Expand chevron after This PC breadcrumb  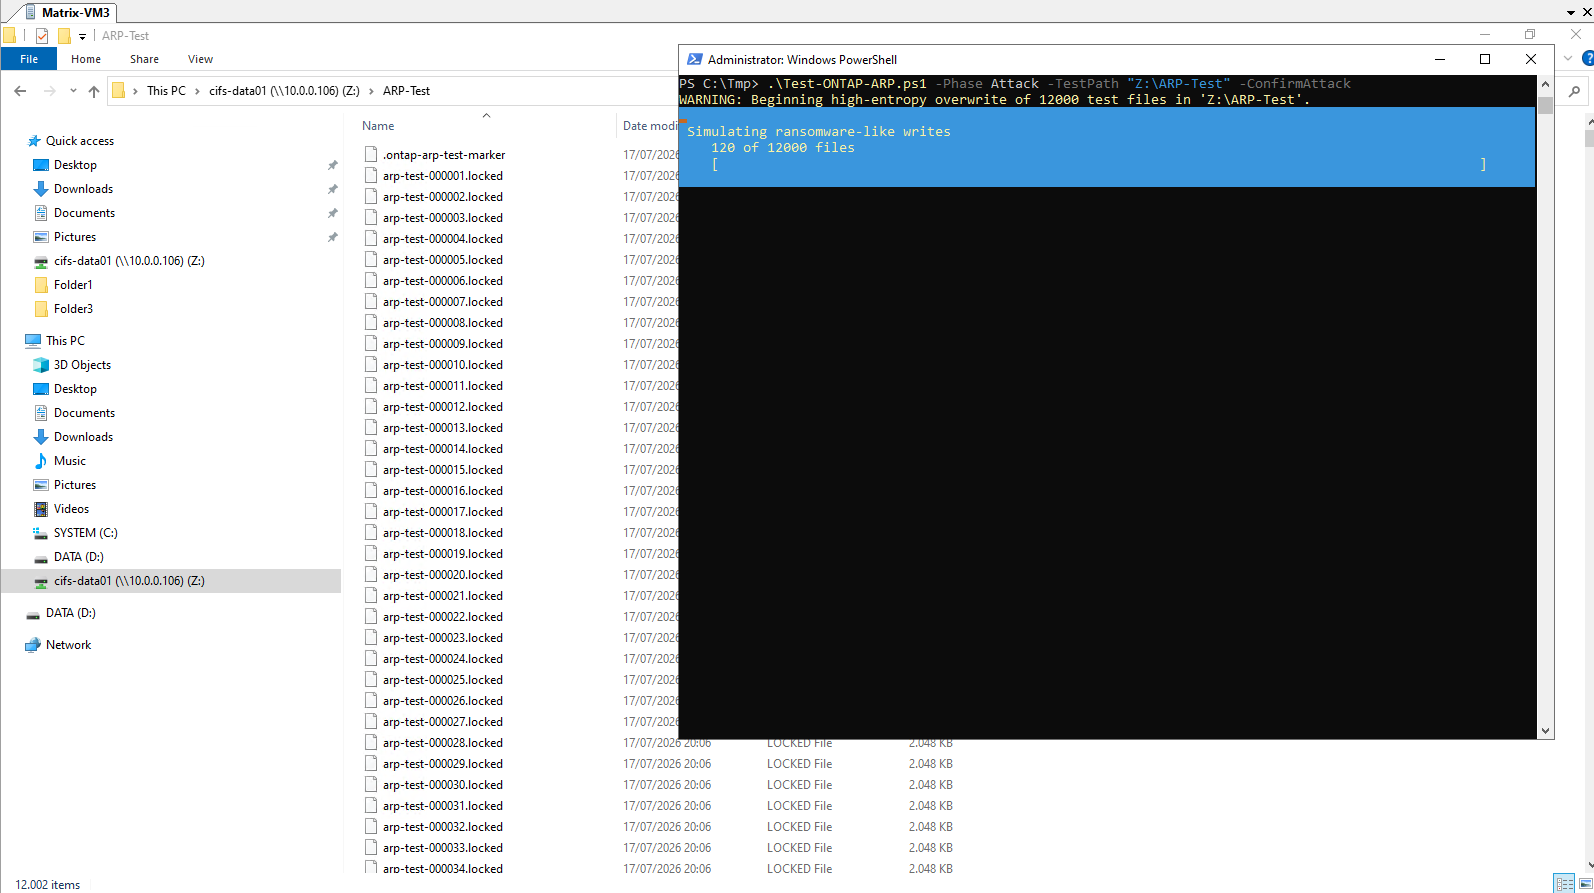tap(197, 91)
